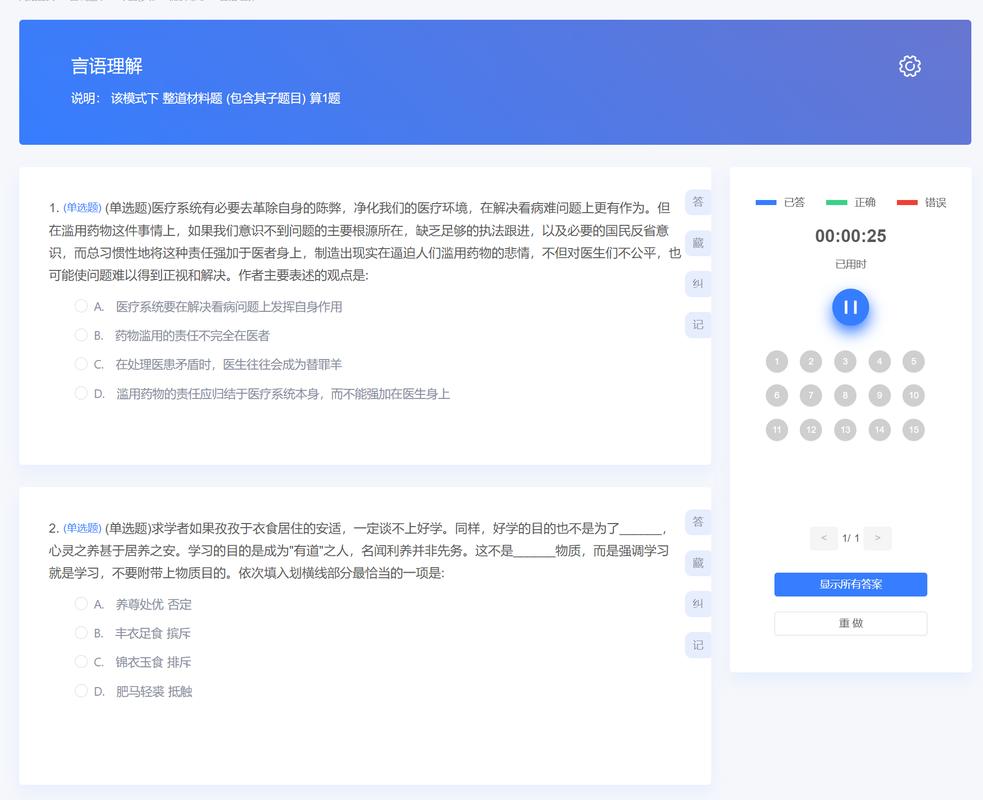This screenshot has width=983, height=800.
Task: Select option C about 替罪羊 in question 1
Action: (81, 364)
